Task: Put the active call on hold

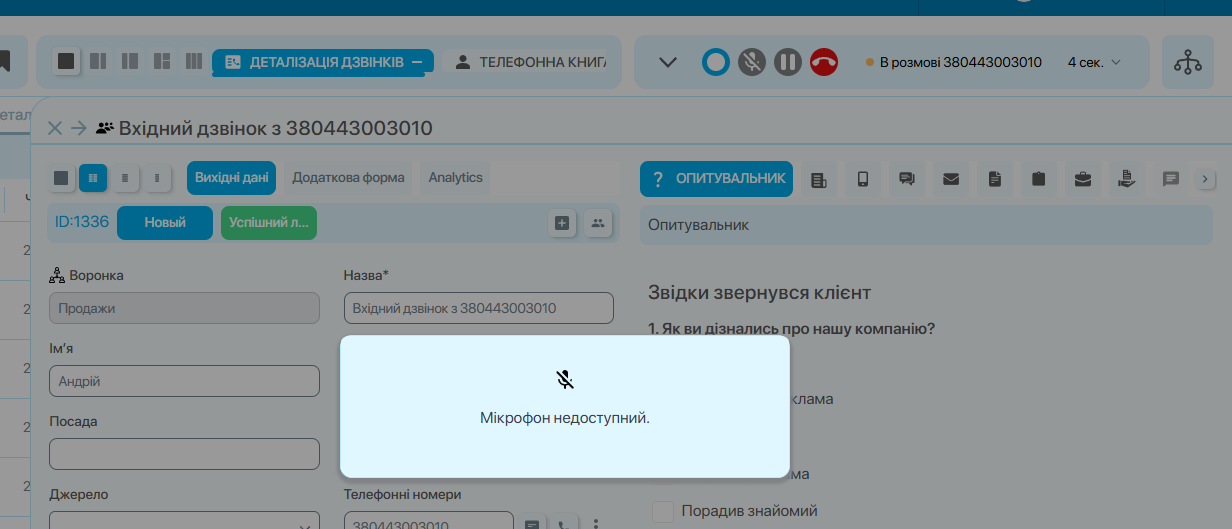Action: [x=788, y=62]
